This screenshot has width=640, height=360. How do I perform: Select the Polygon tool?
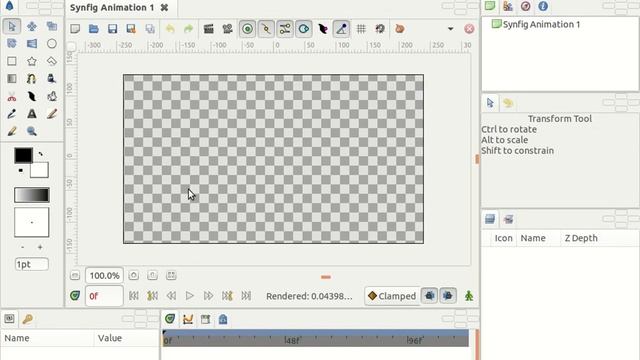point(51,61)
